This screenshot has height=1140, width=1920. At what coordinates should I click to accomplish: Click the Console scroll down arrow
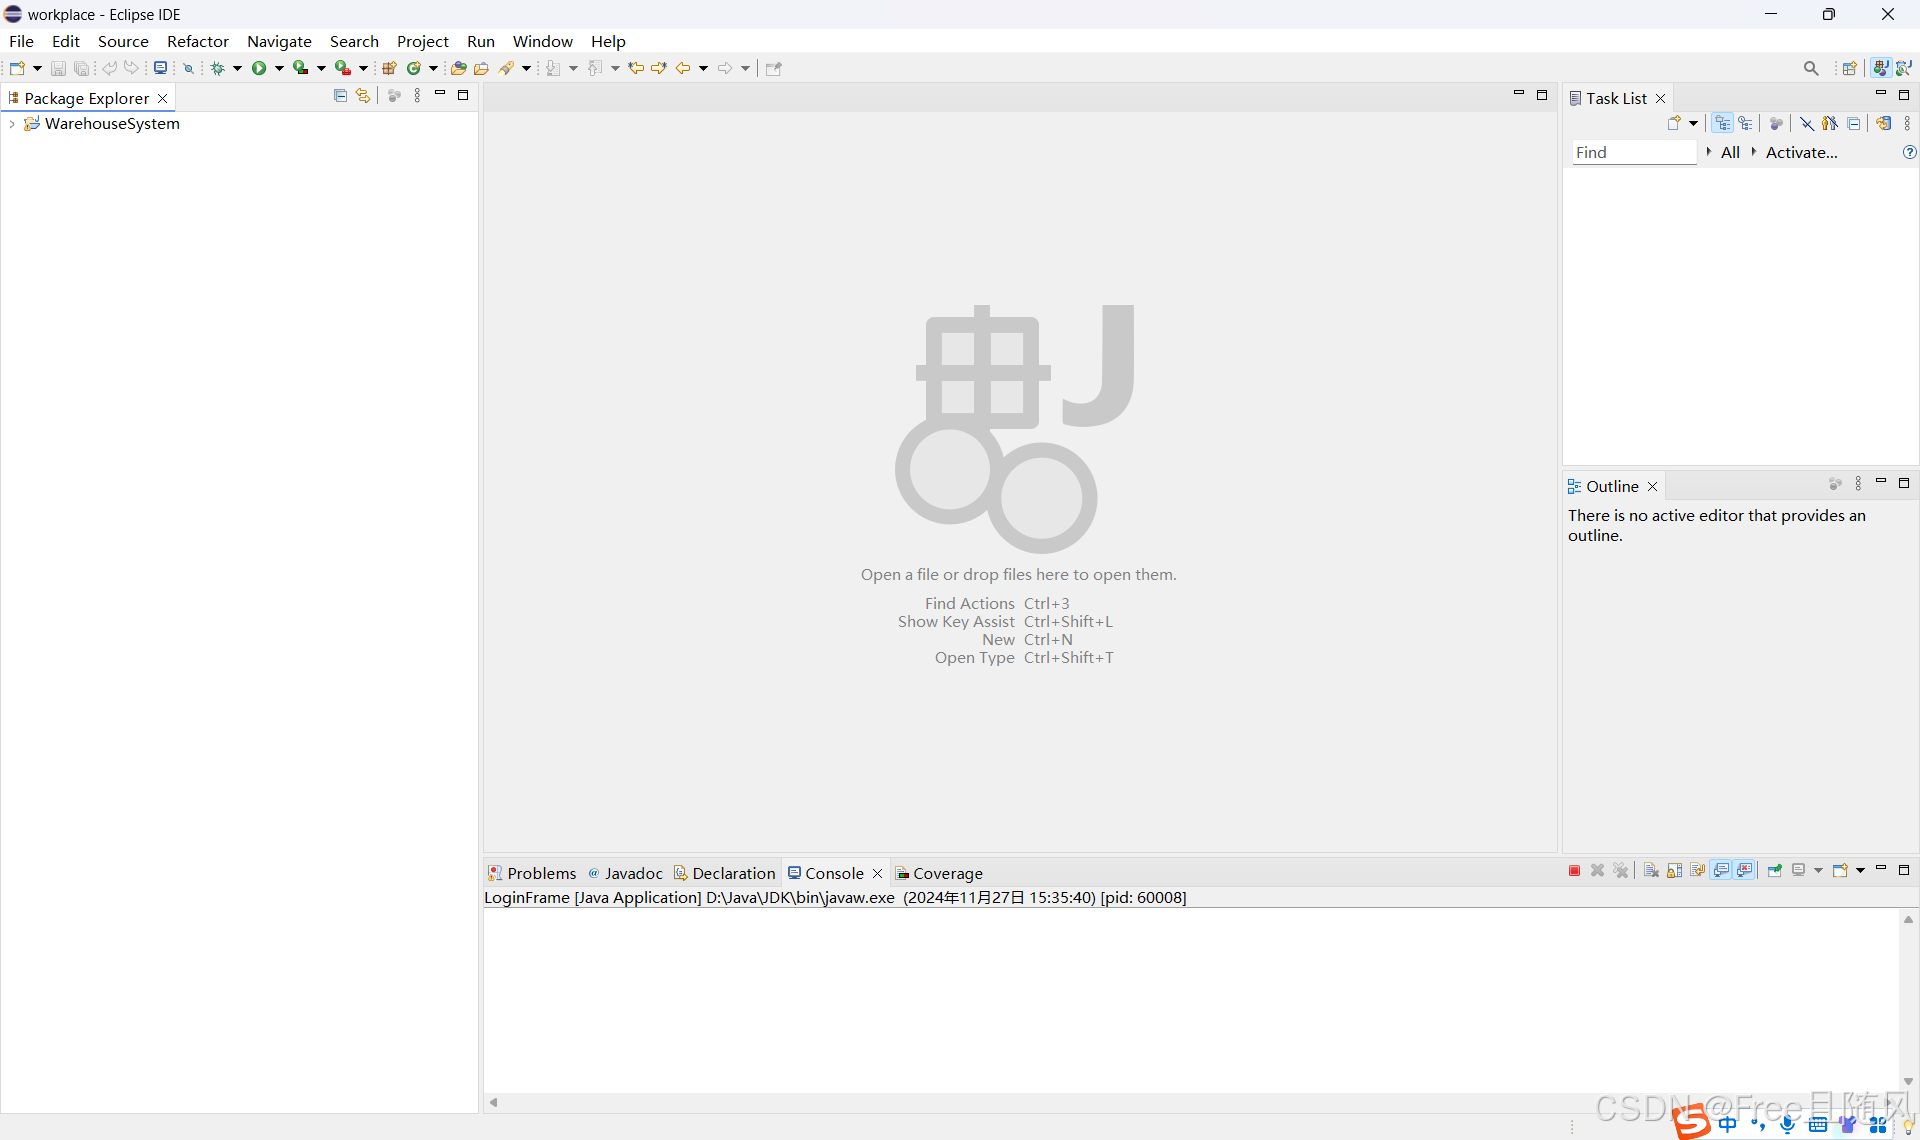click(1908, 1081)
